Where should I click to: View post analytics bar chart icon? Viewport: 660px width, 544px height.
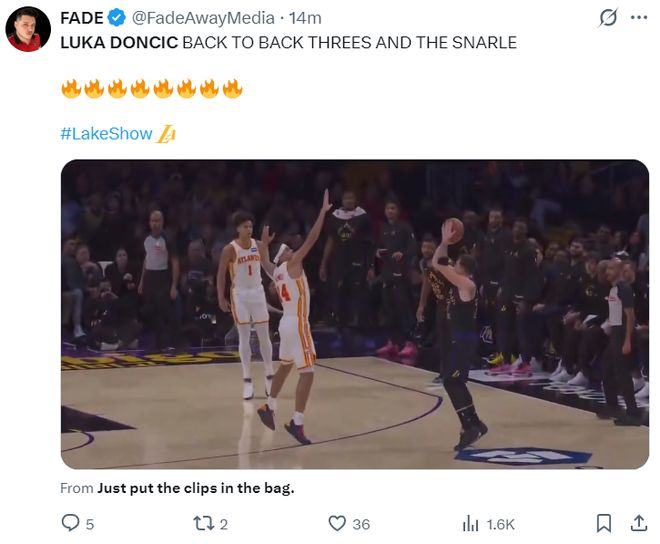tap(470, 523)
